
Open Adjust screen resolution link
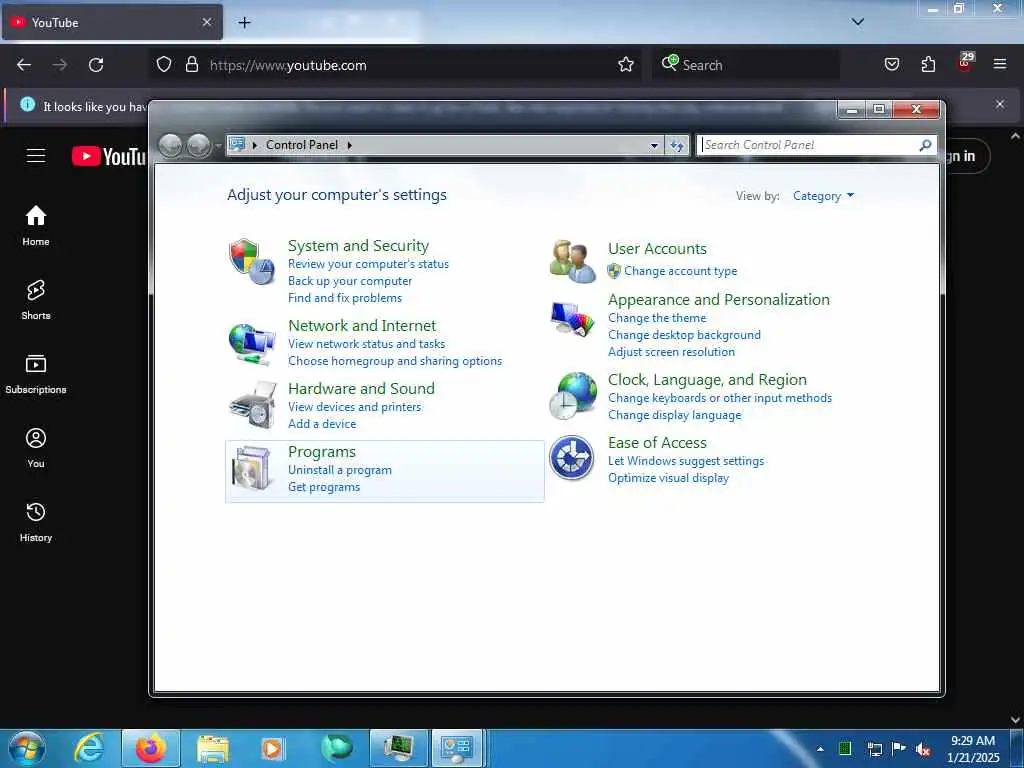pos(671,352)
